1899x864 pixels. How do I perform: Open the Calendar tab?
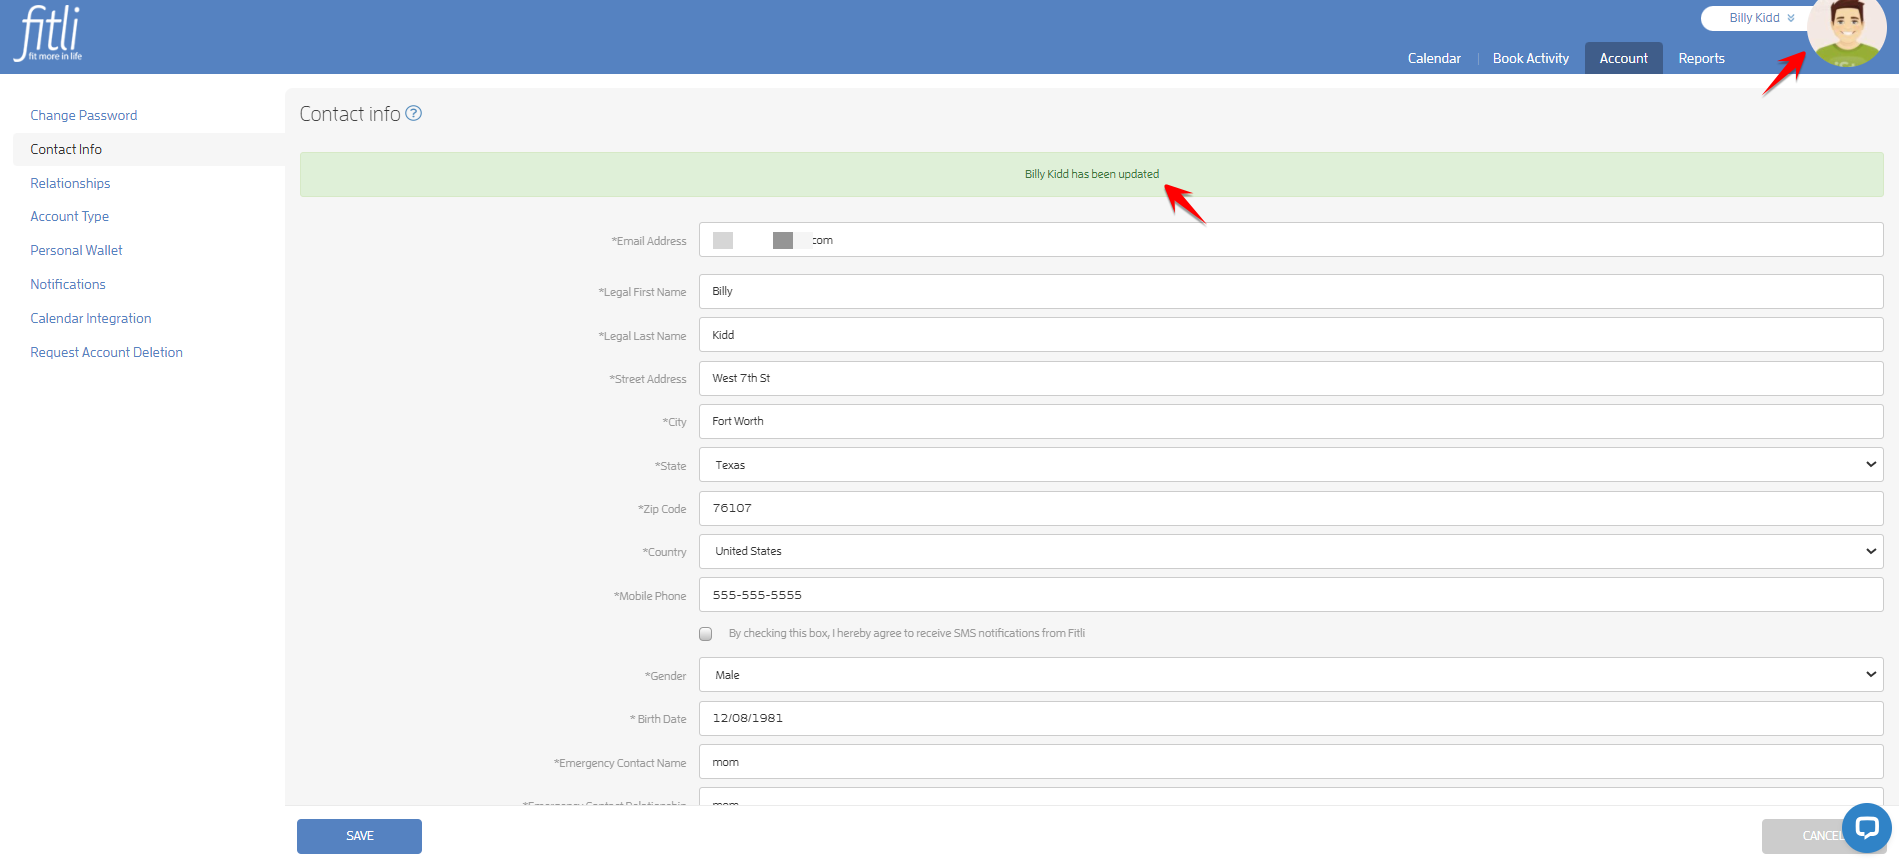[x=1434, y=58]
